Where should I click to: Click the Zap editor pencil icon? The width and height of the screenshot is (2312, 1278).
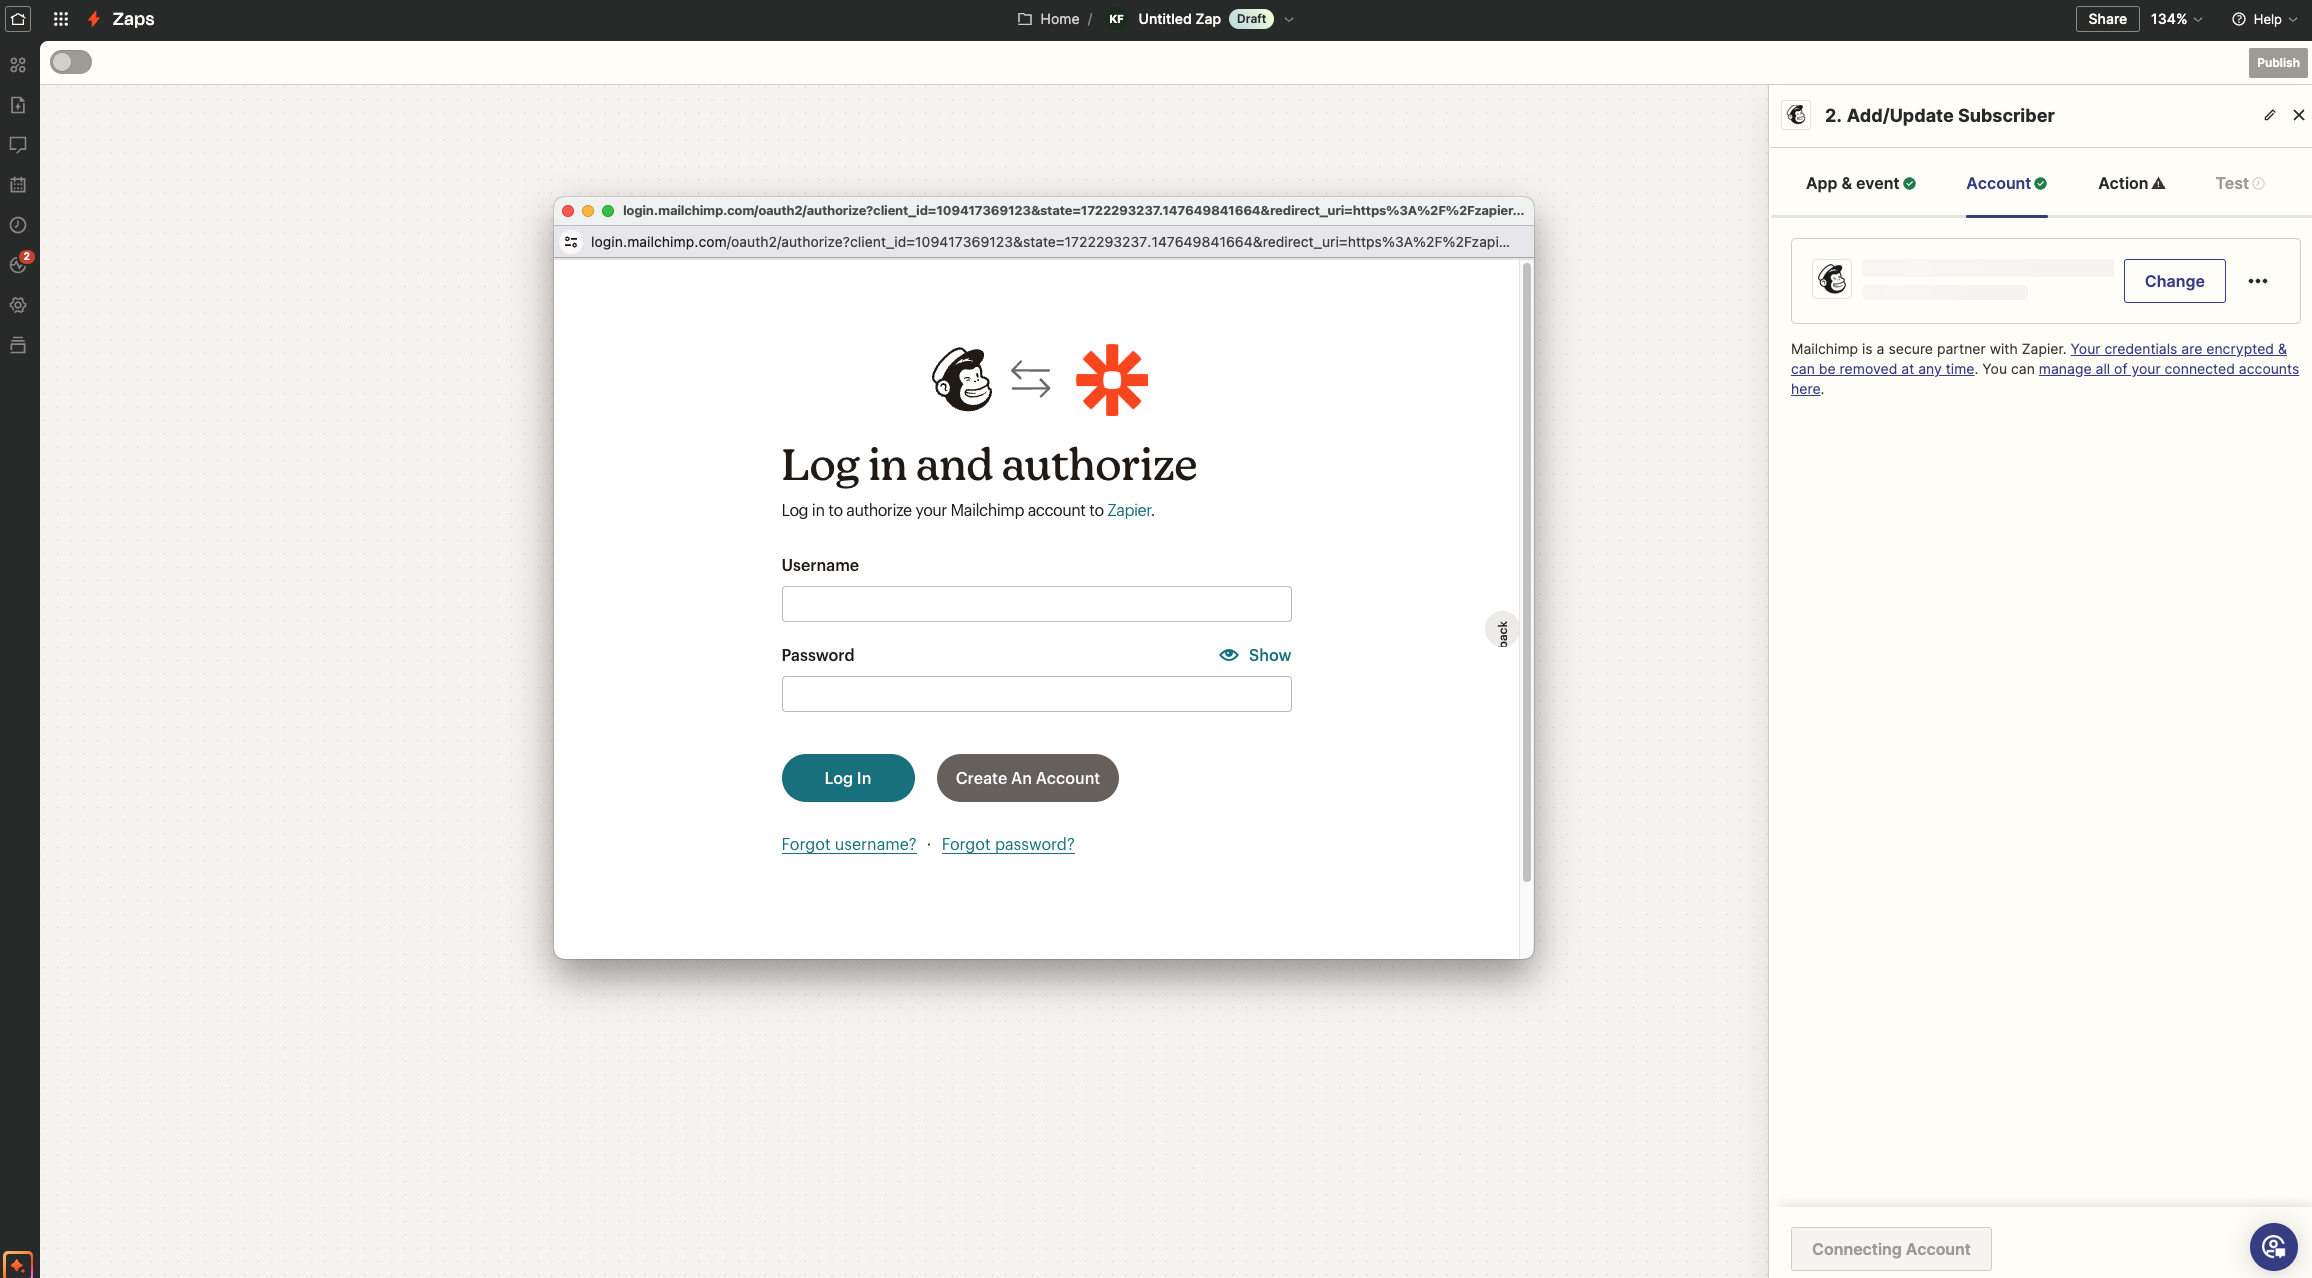tap(2270, 115)
